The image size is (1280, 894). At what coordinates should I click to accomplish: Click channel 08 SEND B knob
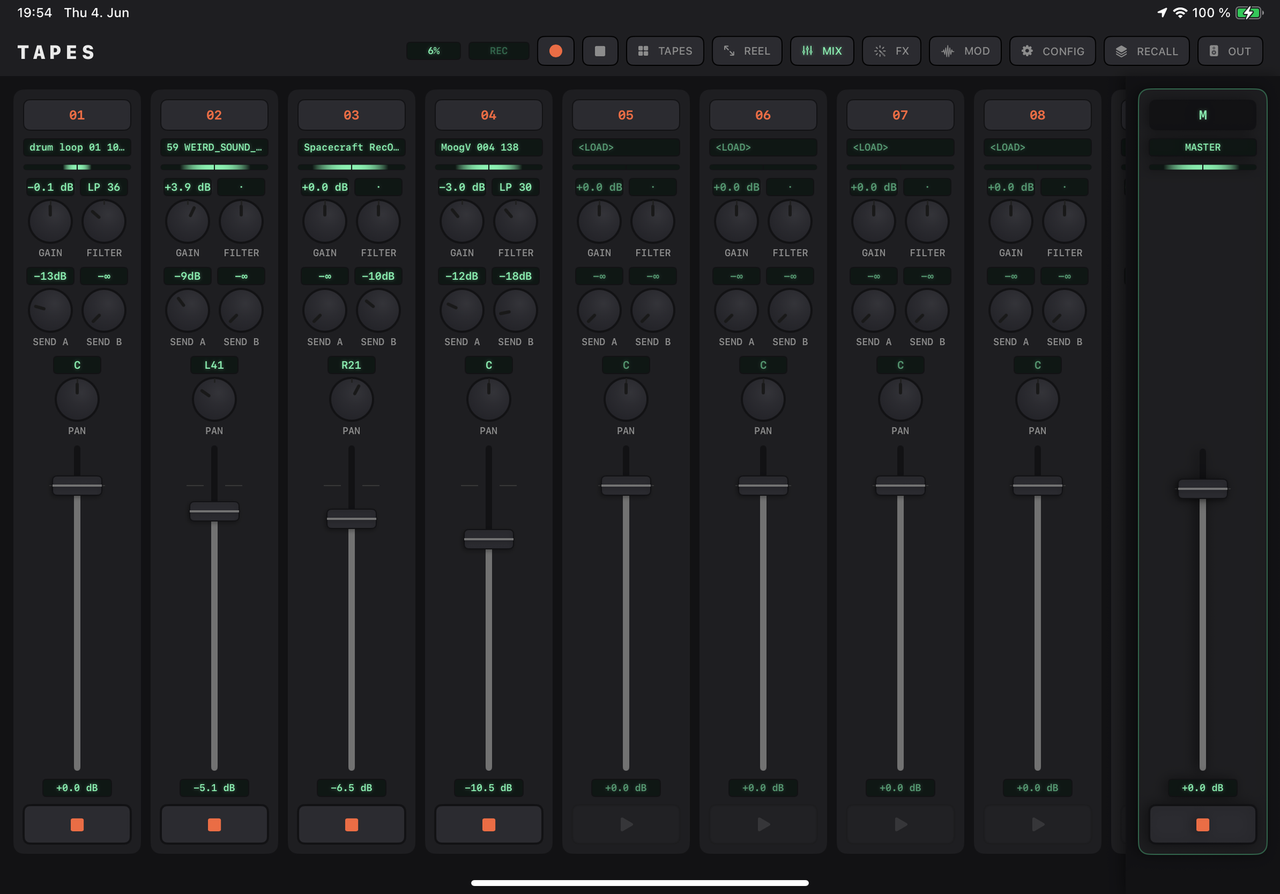[1064, 310]
